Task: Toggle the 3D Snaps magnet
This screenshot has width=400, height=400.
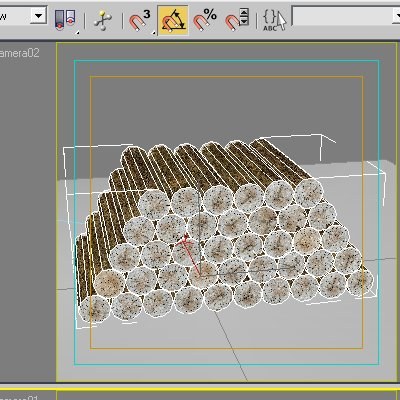Action: click(x=140, y=21)
